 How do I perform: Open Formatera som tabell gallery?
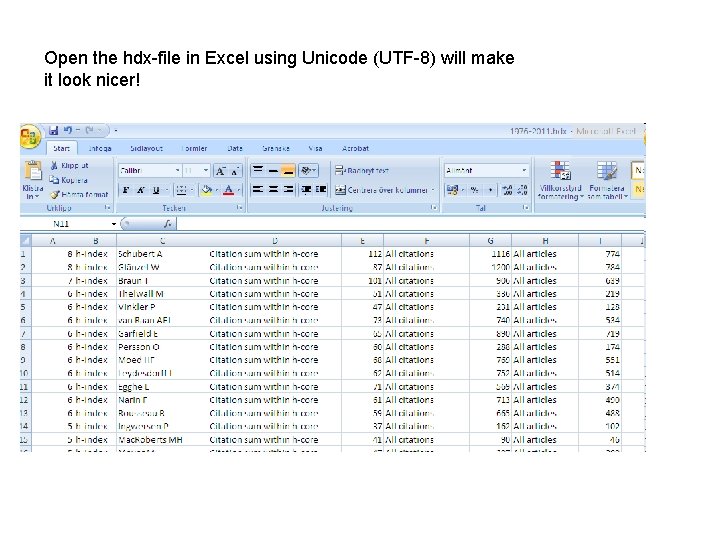coord(607,180)
